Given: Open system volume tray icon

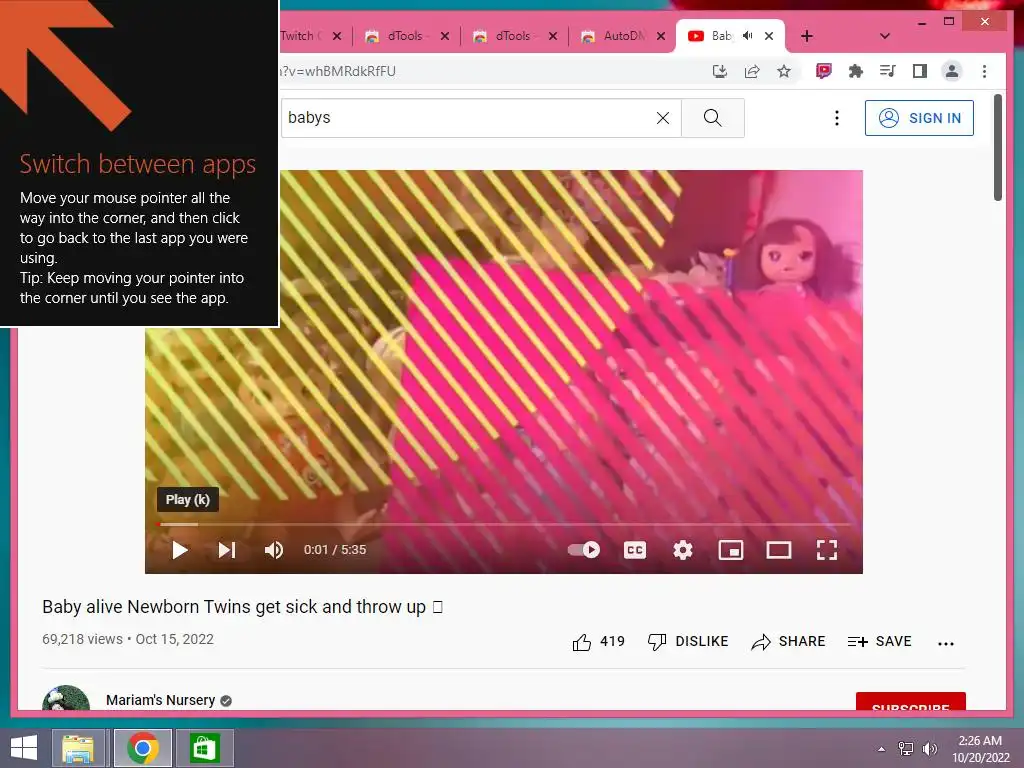Looking at the screenshot, I should (x=929, y=749).
